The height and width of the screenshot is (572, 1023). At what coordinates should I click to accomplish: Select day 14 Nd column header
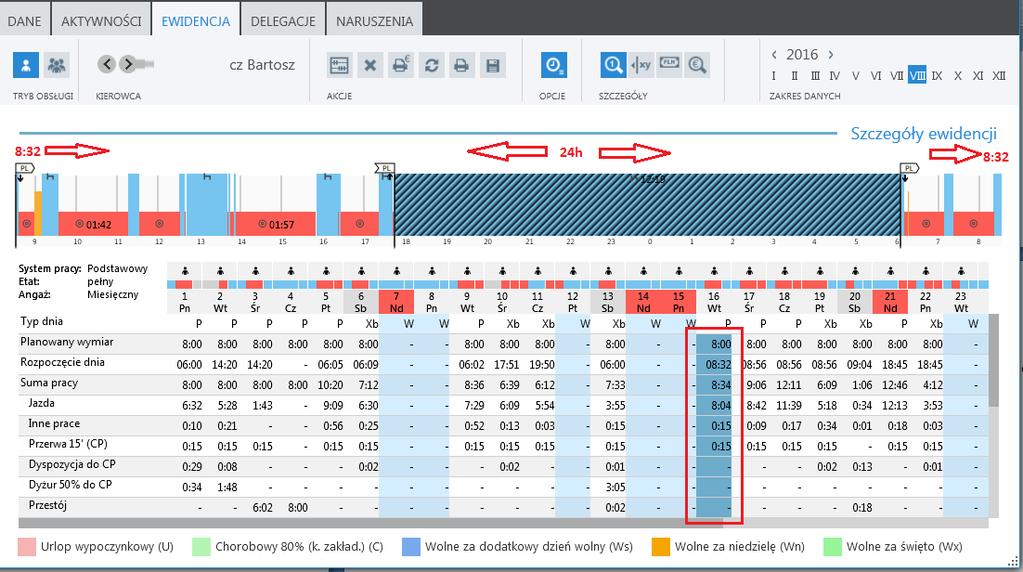(x=643, y=302)
